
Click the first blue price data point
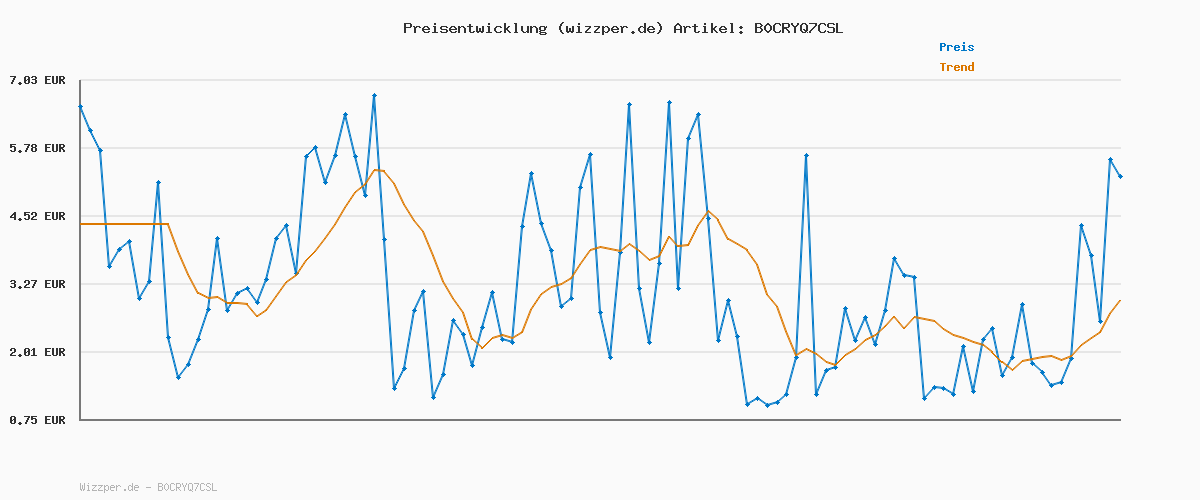click(81, 106)
